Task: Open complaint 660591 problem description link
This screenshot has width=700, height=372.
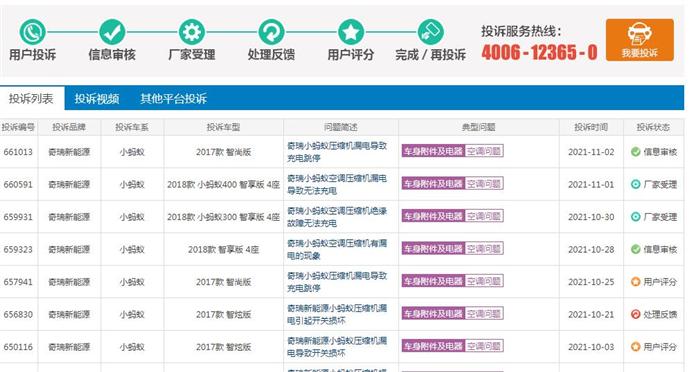Action: point(337,184)
